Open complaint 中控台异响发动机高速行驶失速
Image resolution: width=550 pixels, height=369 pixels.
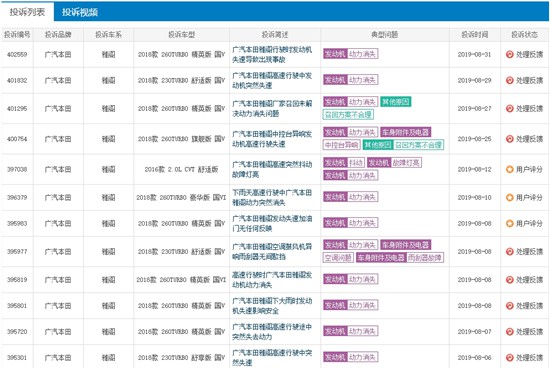click(x=272, y=139)
